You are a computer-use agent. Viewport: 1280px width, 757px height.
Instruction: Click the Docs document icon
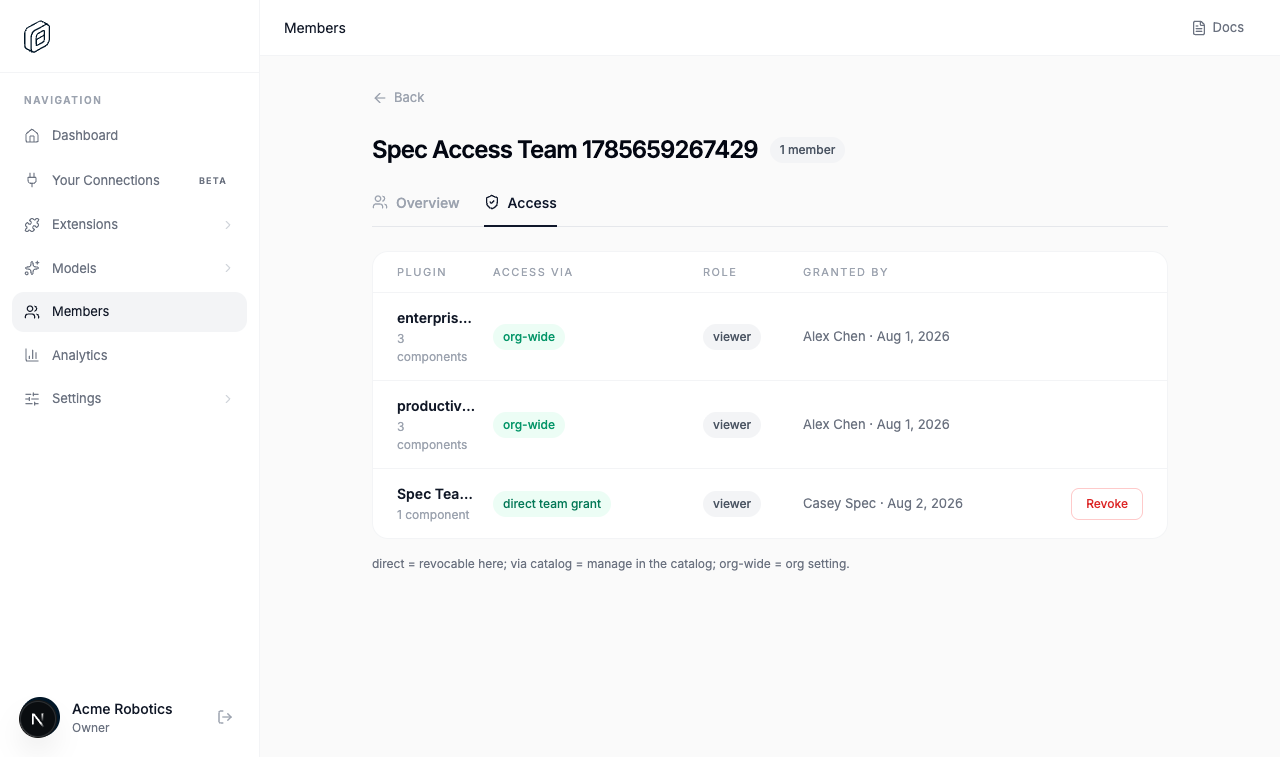coord(1199,28)
